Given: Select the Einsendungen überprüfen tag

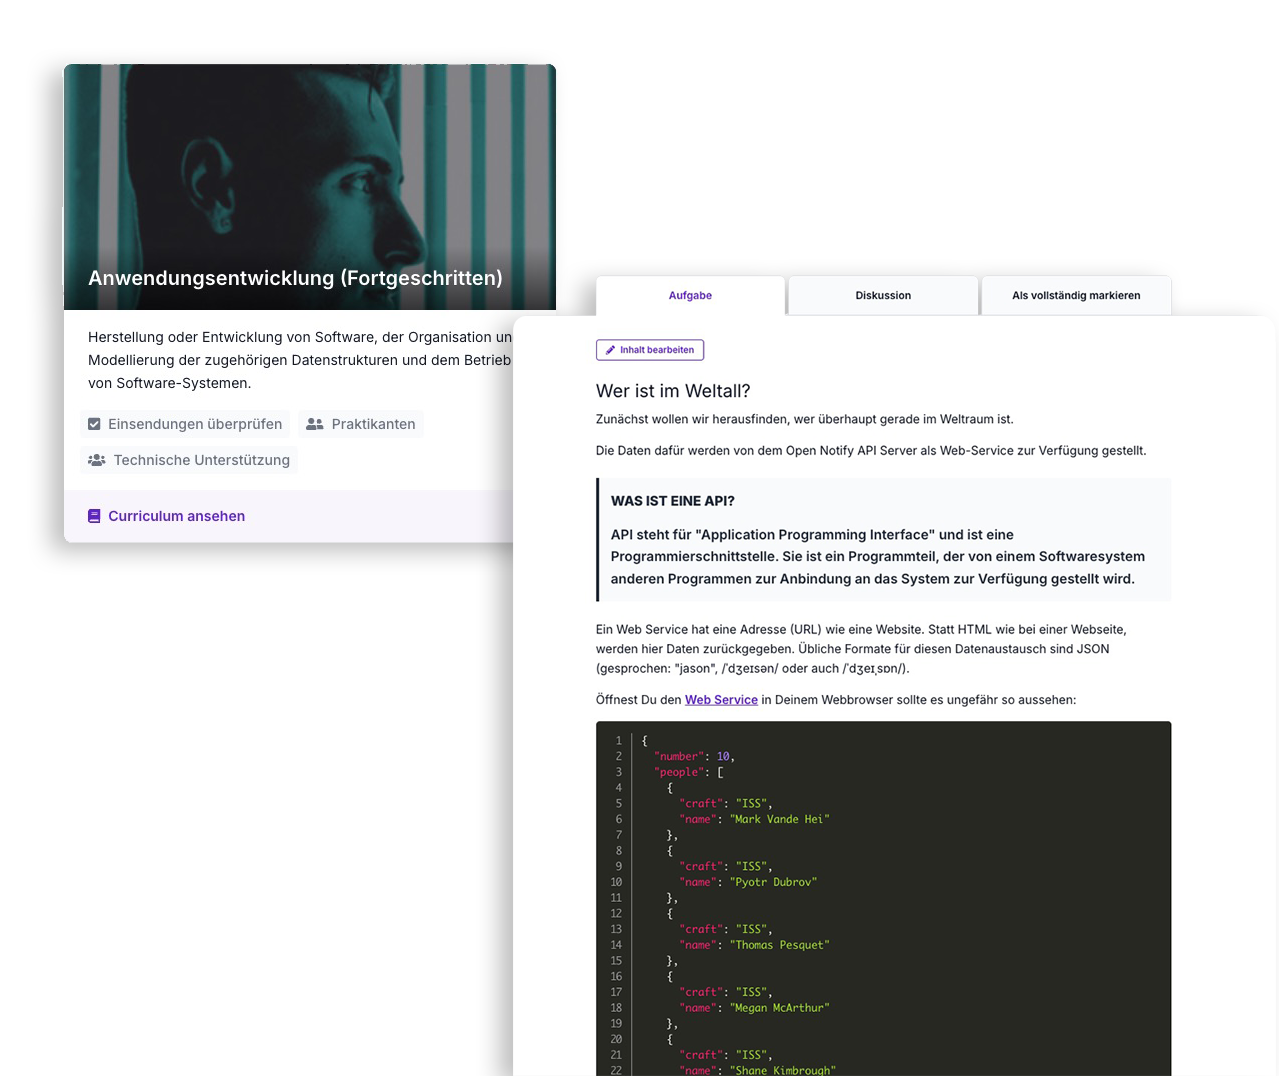Looking at the screenshot, I should (185, 424).
